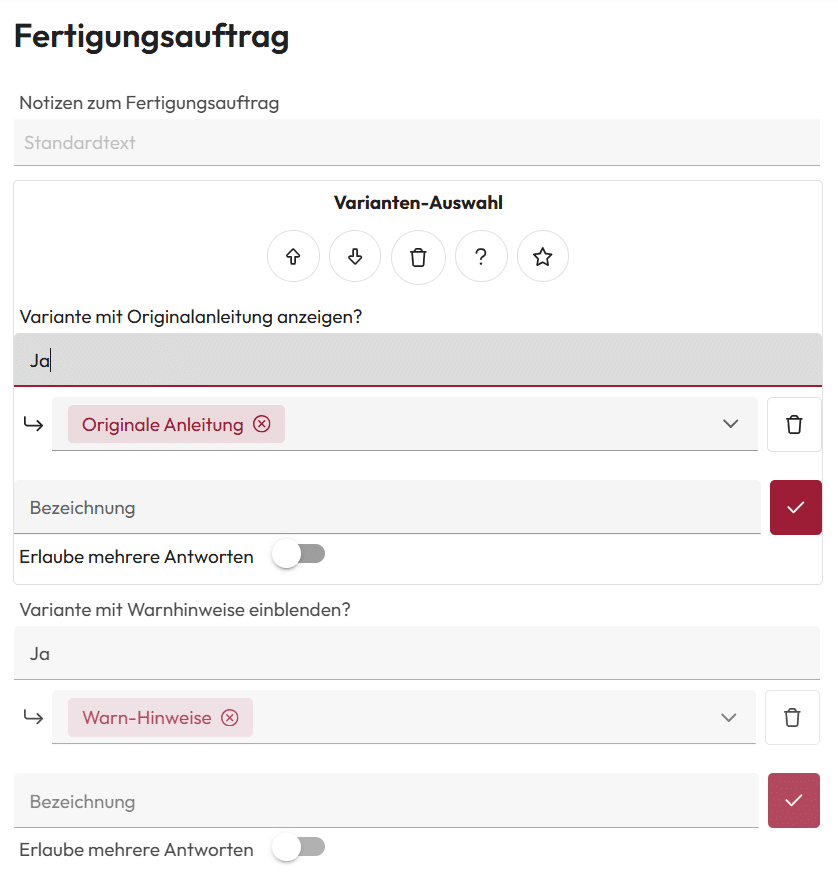Delete the Warn-Hinweise row
Viewport: 838px width, 874px height.
pos(794,717)
